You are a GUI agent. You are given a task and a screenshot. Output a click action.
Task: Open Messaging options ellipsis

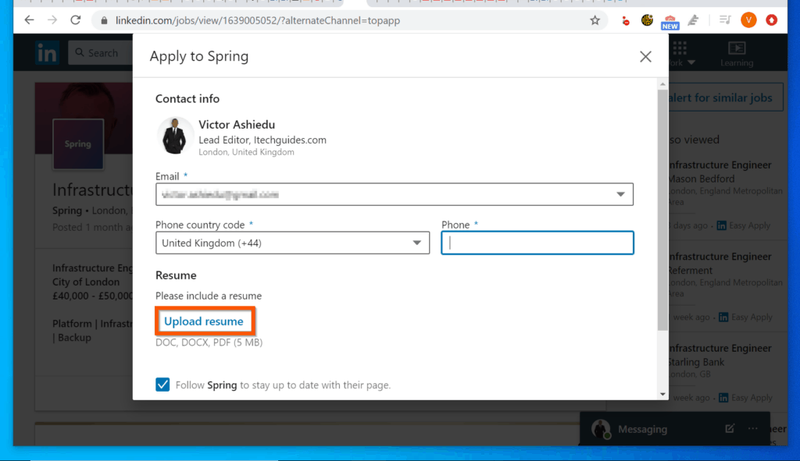pos(753,428)
